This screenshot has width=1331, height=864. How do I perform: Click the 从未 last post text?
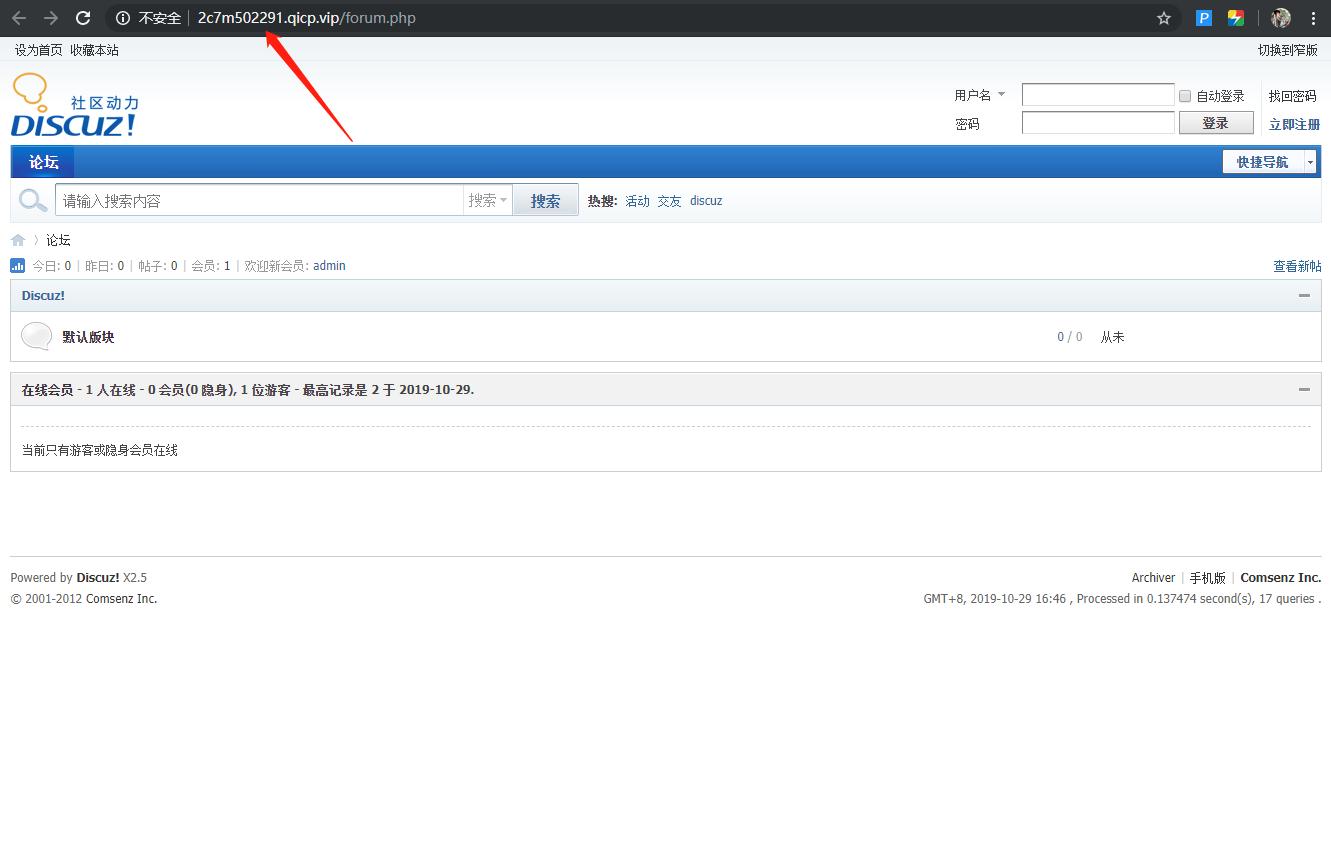[1113, 337]
